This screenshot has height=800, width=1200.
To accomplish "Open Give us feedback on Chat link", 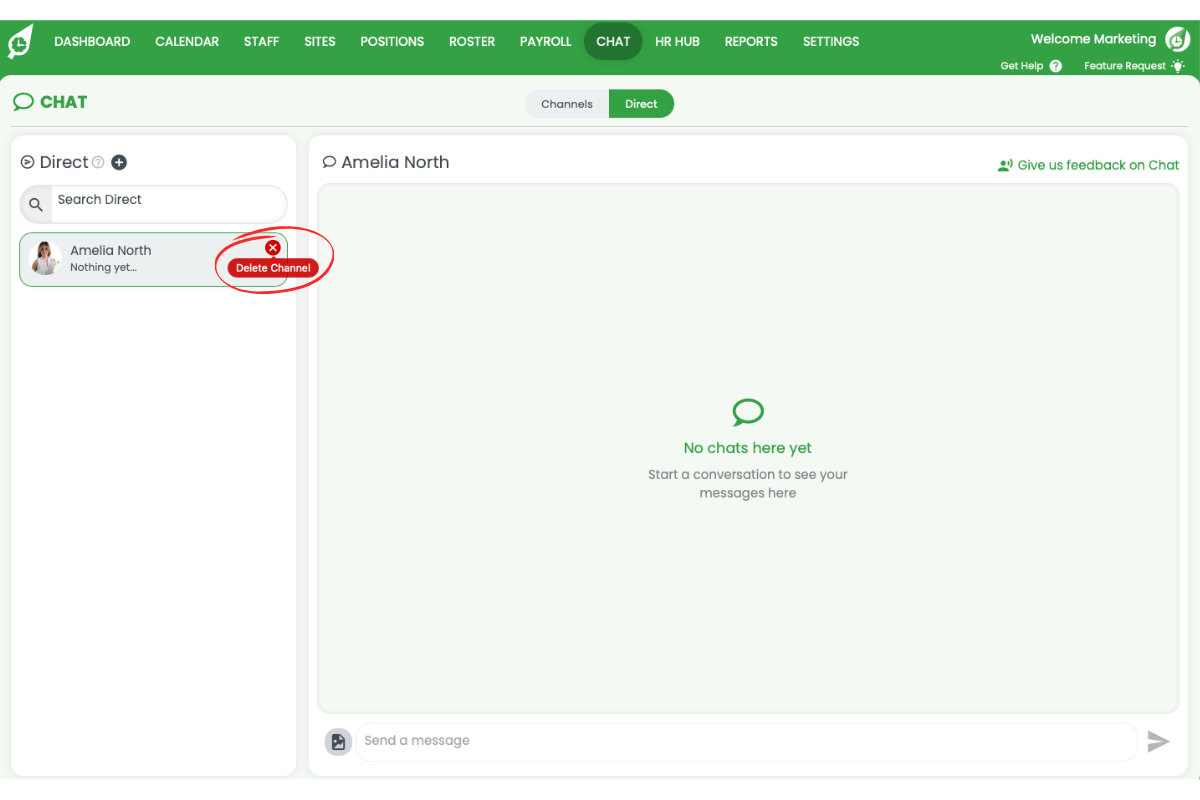I will pos(1097,165).
